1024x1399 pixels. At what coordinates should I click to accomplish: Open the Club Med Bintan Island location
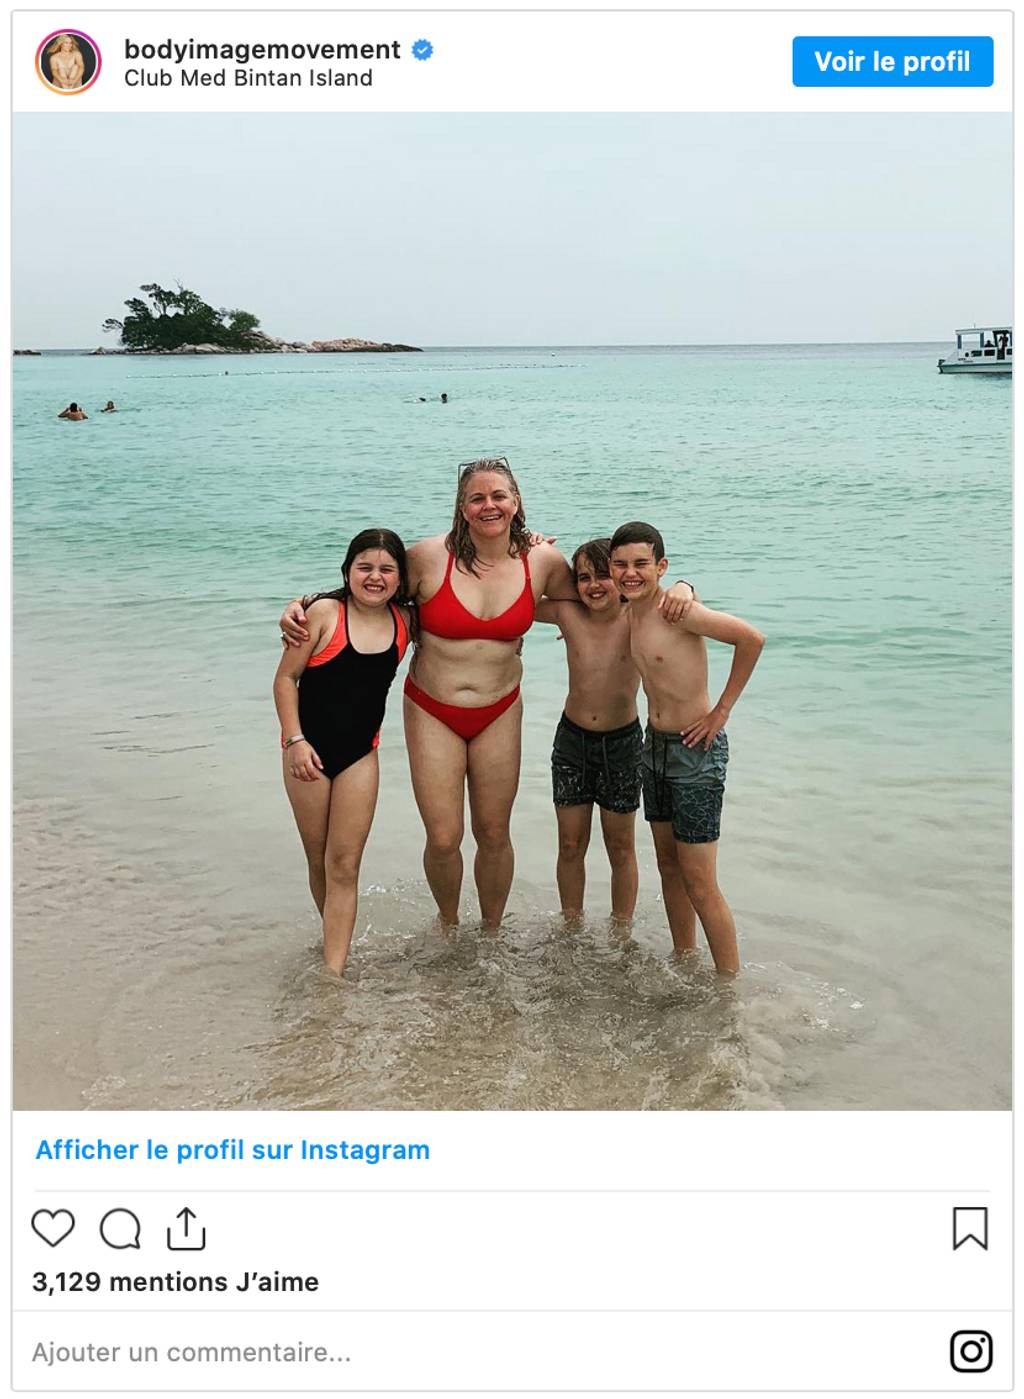tap(248, 78)
